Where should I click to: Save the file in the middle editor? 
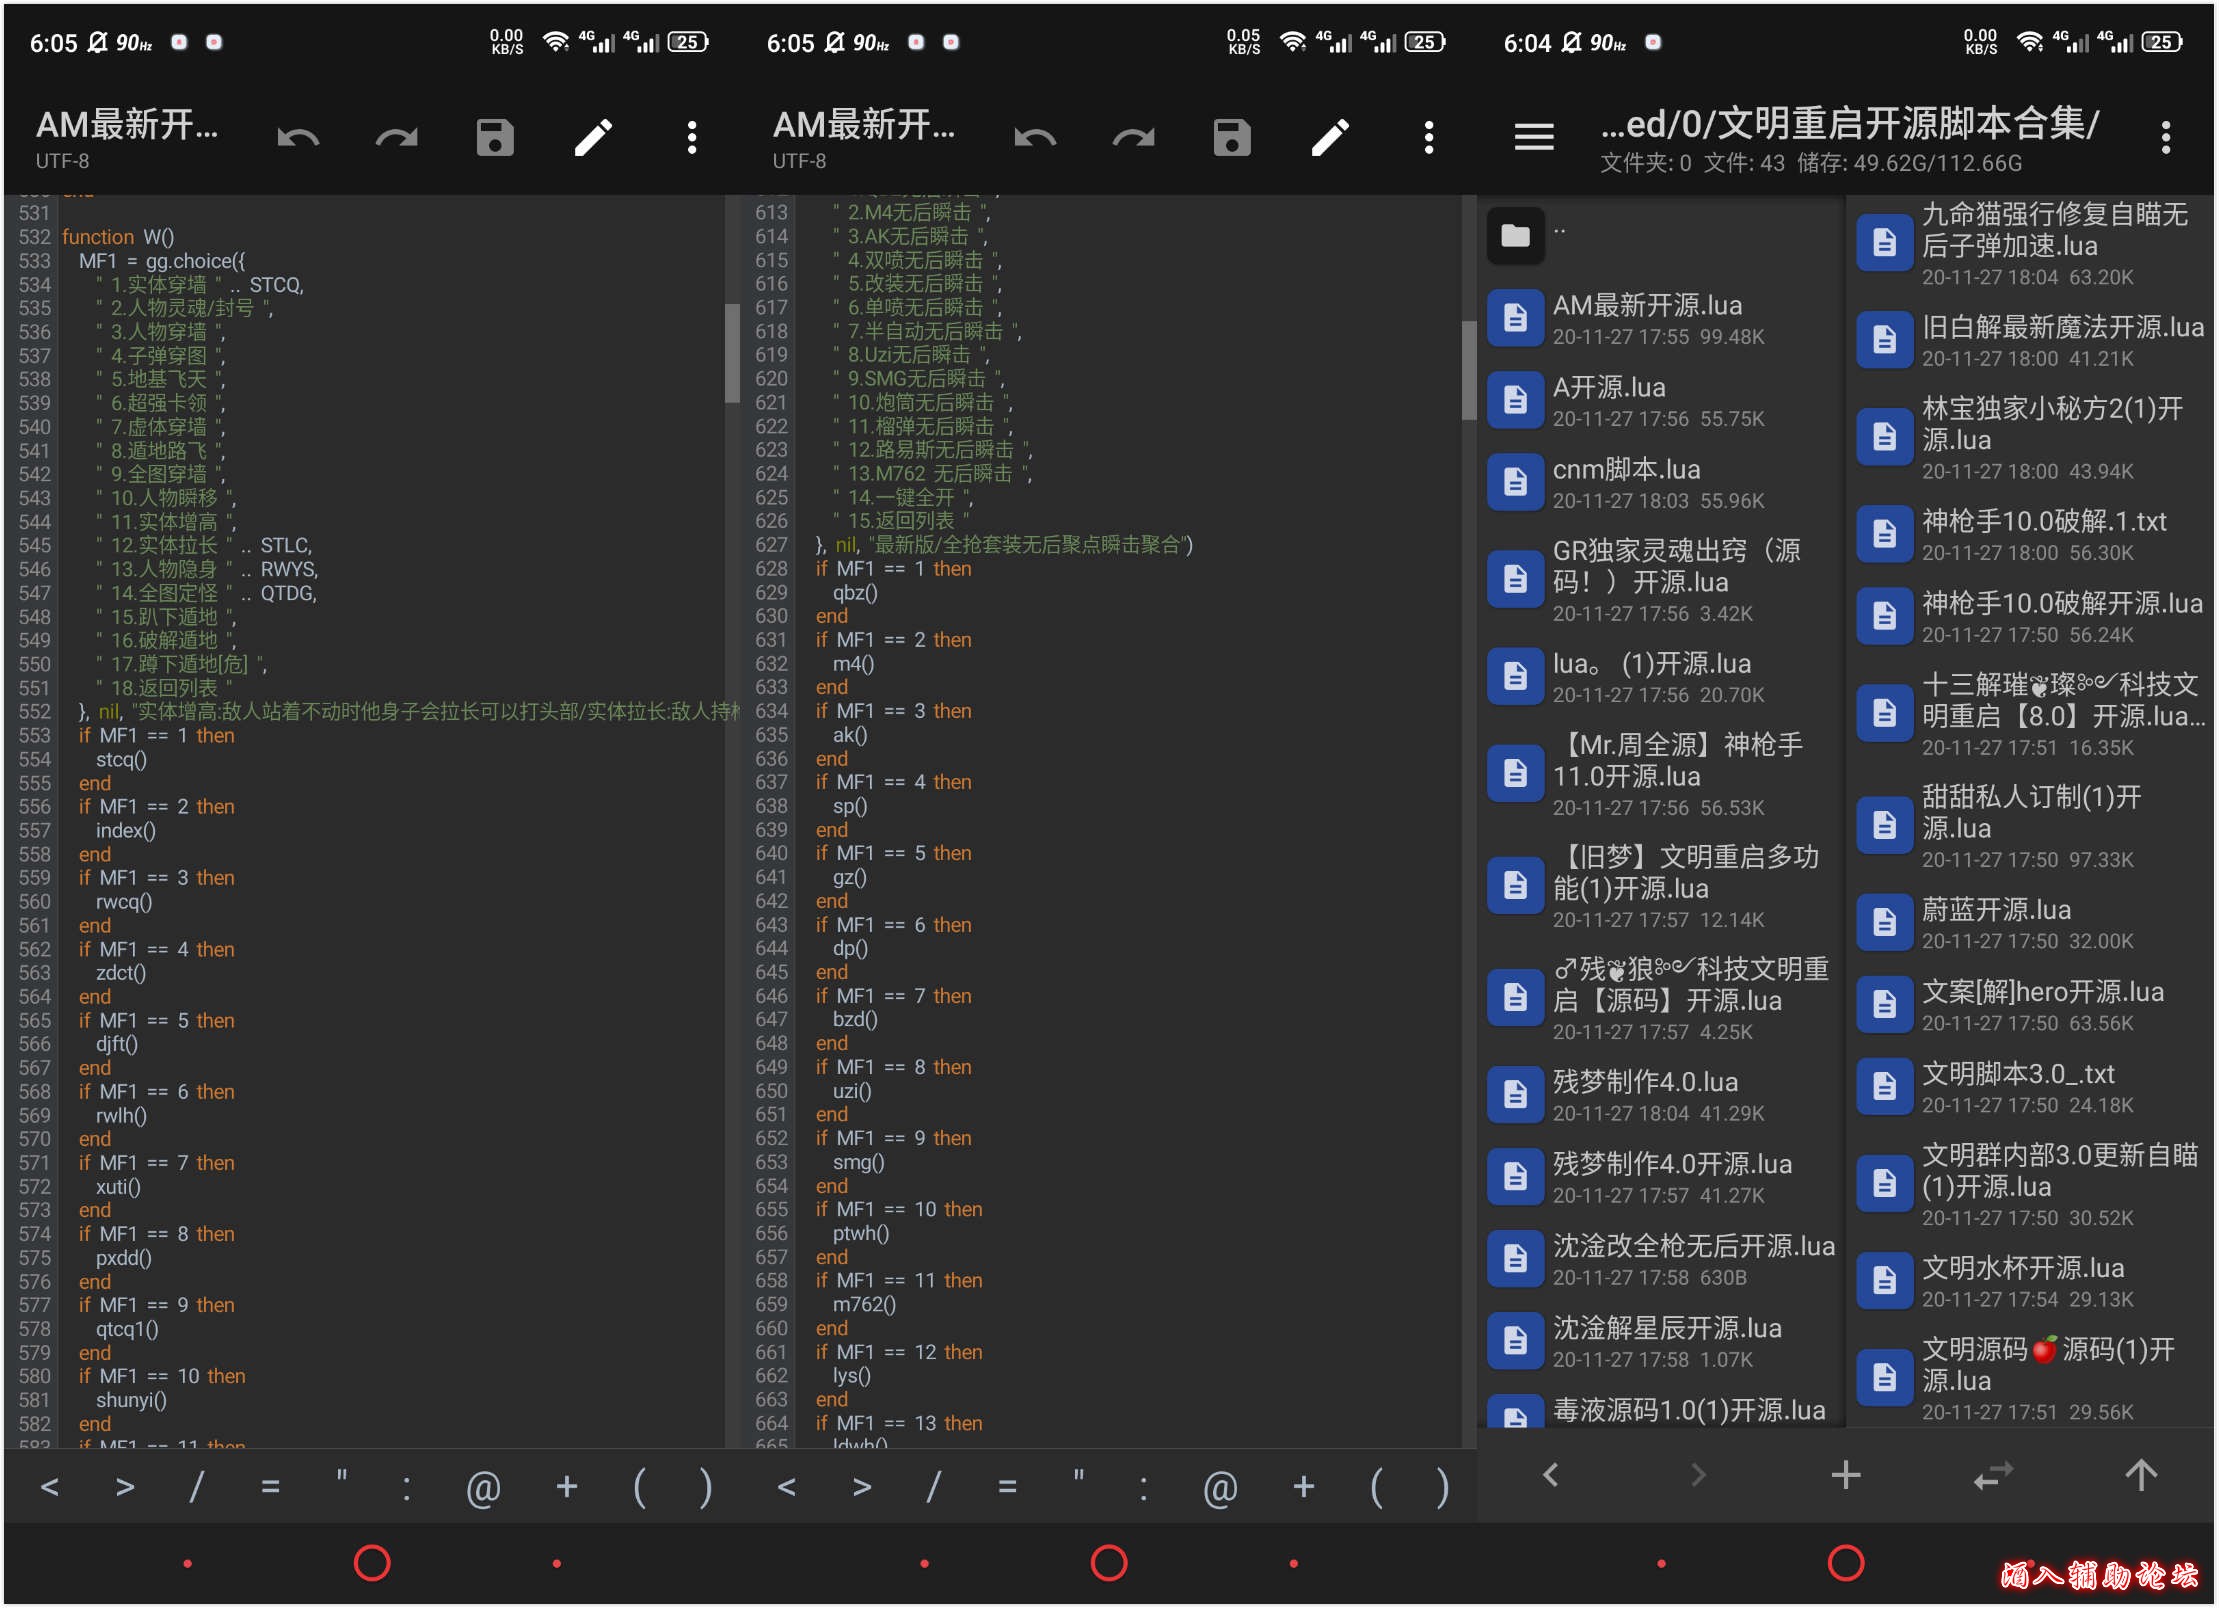[1232, 137]
